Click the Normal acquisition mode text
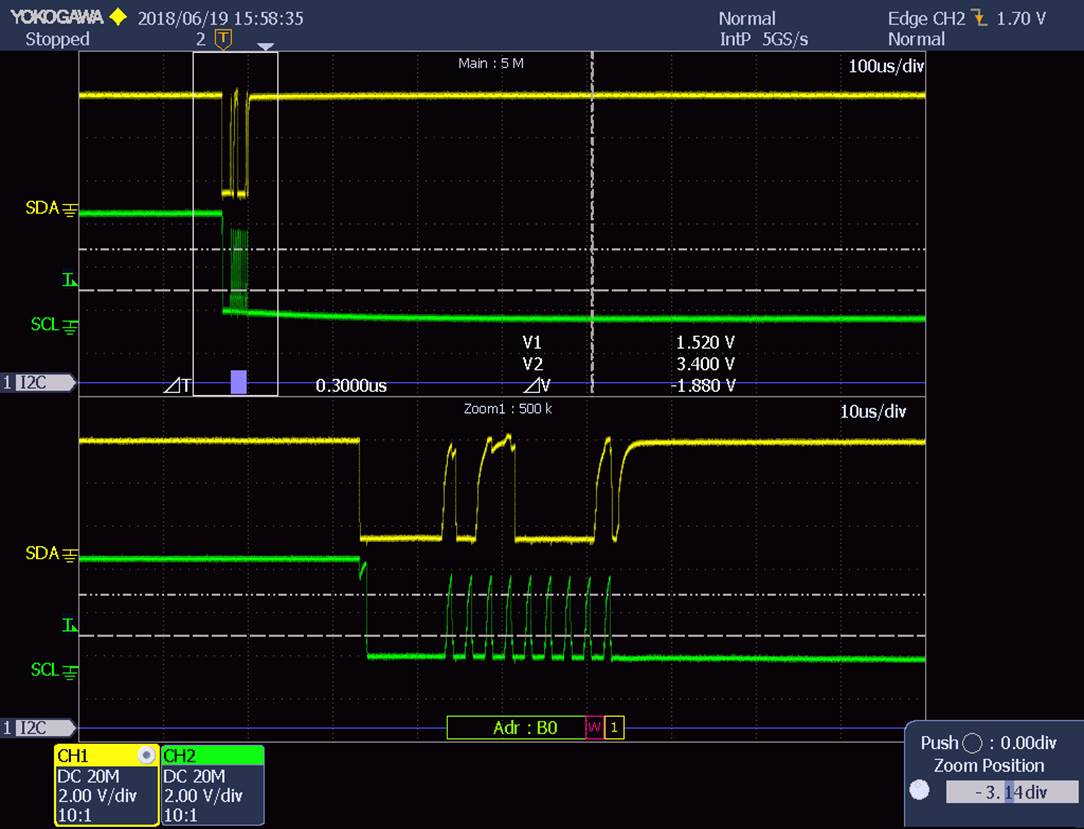 click(747, 19)
